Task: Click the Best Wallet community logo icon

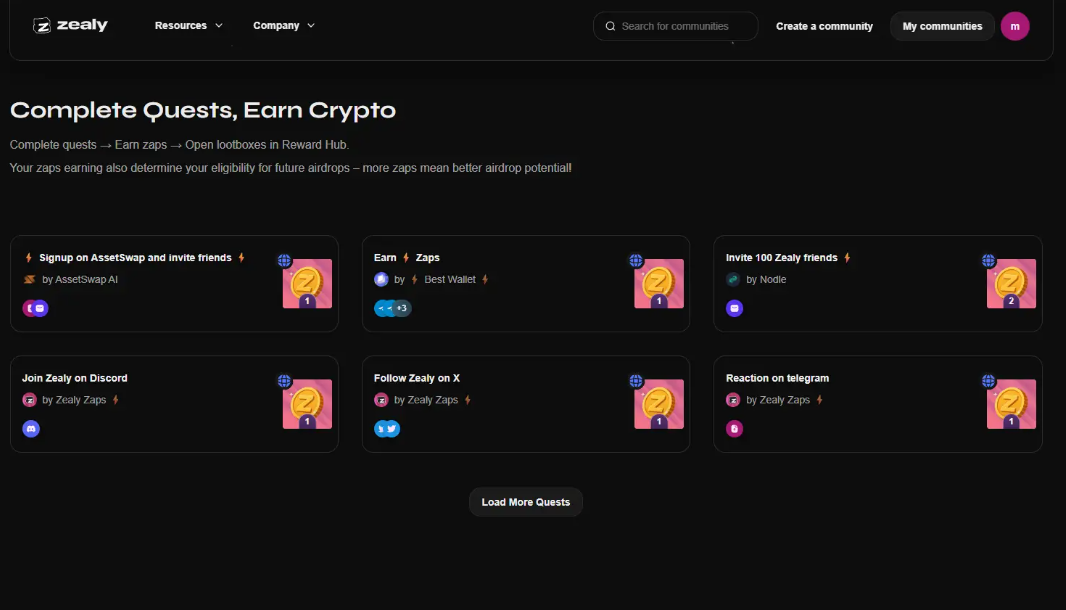Action: 381,279
